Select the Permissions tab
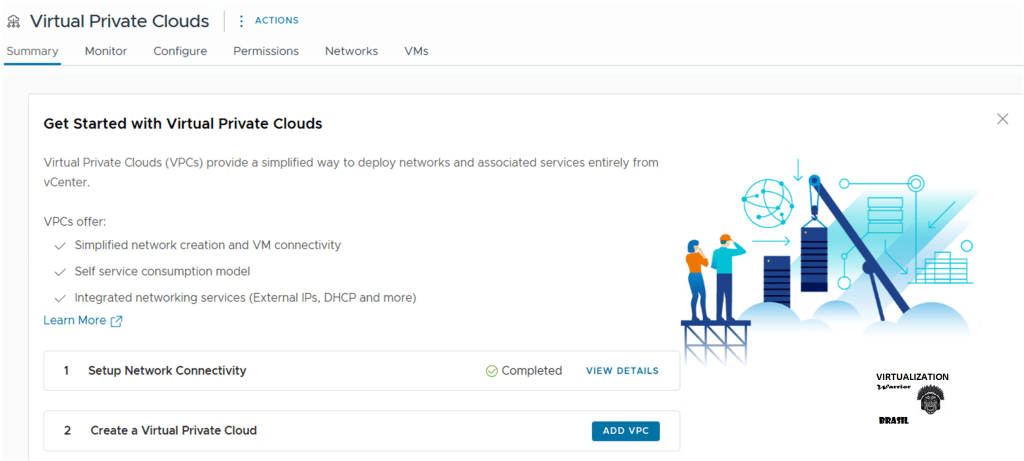Viewport: 1024px width, 461px height. (x=266, y=51)
